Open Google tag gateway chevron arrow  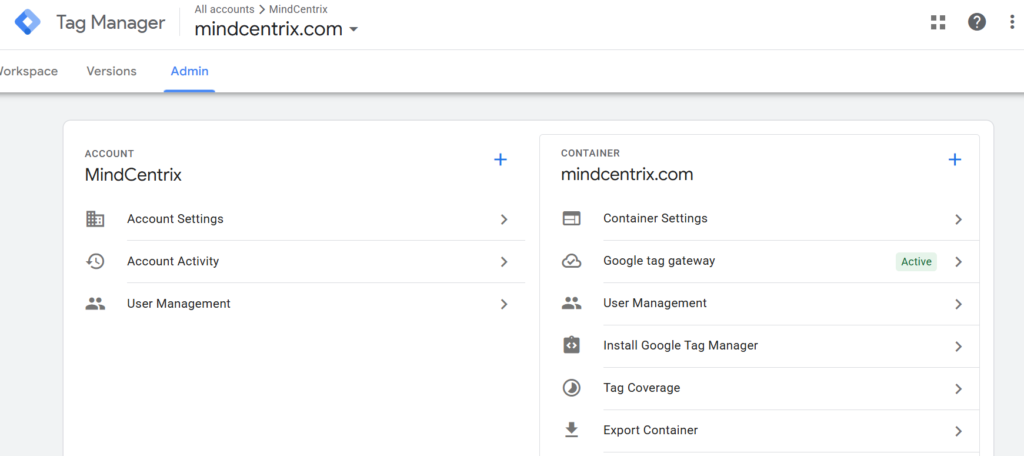959,262
